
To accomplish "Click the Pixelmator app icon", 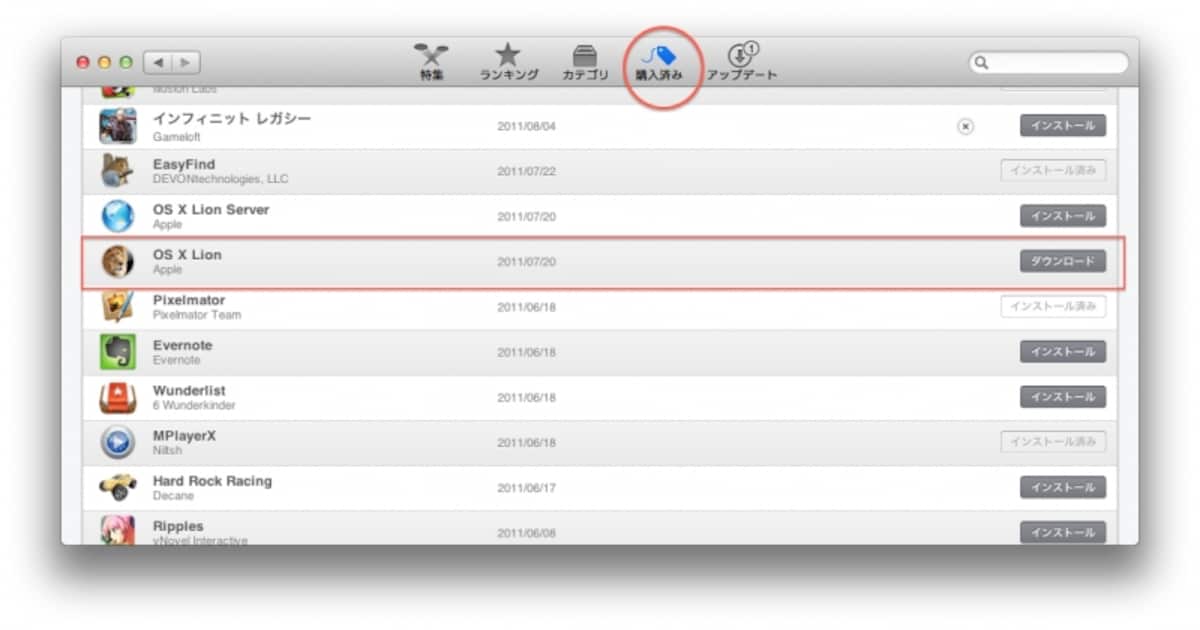I will [x=118, y=306].
